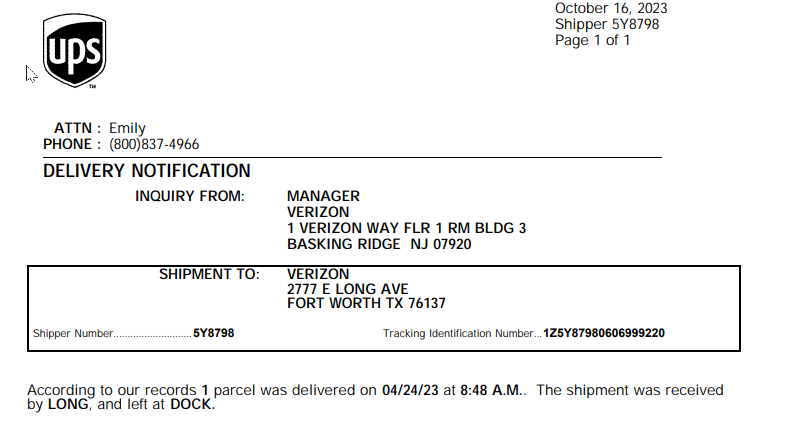Click FORT WORTH TX 76137 text
The width and height of the screenshot is (801, 424).
[366, 303]
